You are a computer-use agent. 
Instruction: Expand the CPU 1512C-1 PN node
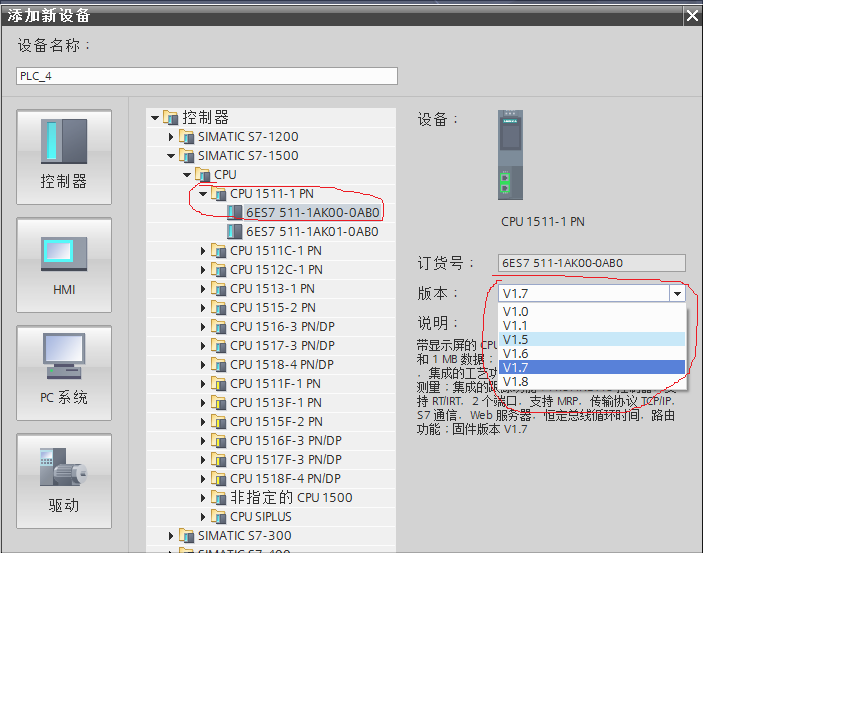(x=203, y=270)
